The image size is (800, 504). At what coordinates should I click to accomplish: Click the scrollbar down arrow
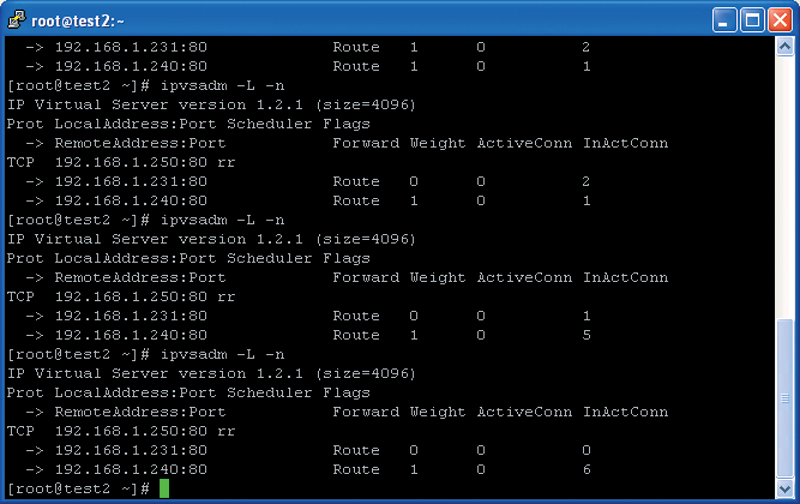click(784, 489)
